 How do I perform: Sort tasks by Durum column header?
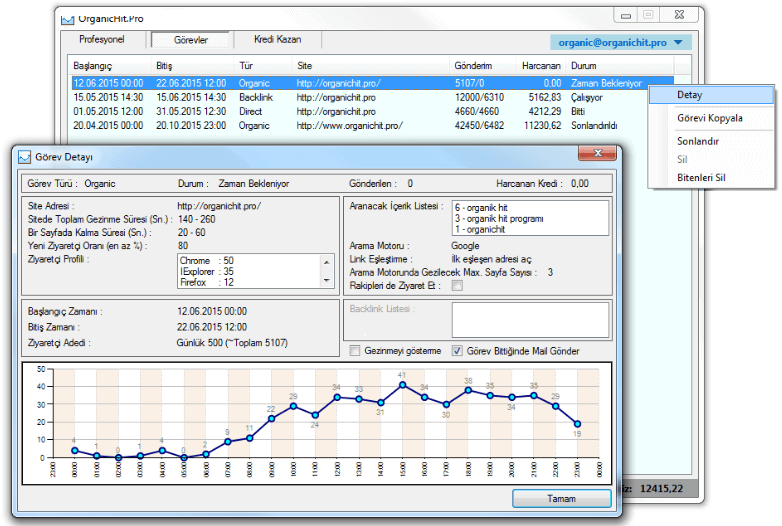click(620, 66)
